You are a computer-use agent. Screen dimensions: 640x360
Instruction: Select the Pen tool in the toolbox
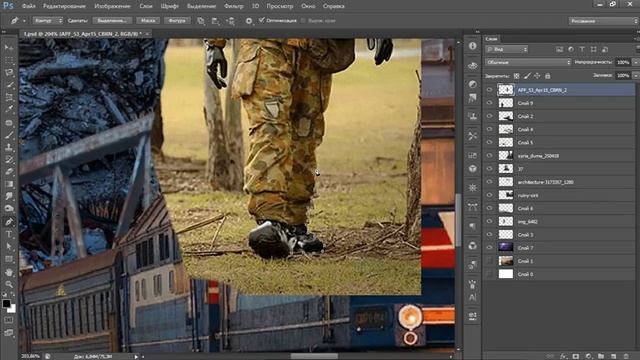[x=9, y=222]
